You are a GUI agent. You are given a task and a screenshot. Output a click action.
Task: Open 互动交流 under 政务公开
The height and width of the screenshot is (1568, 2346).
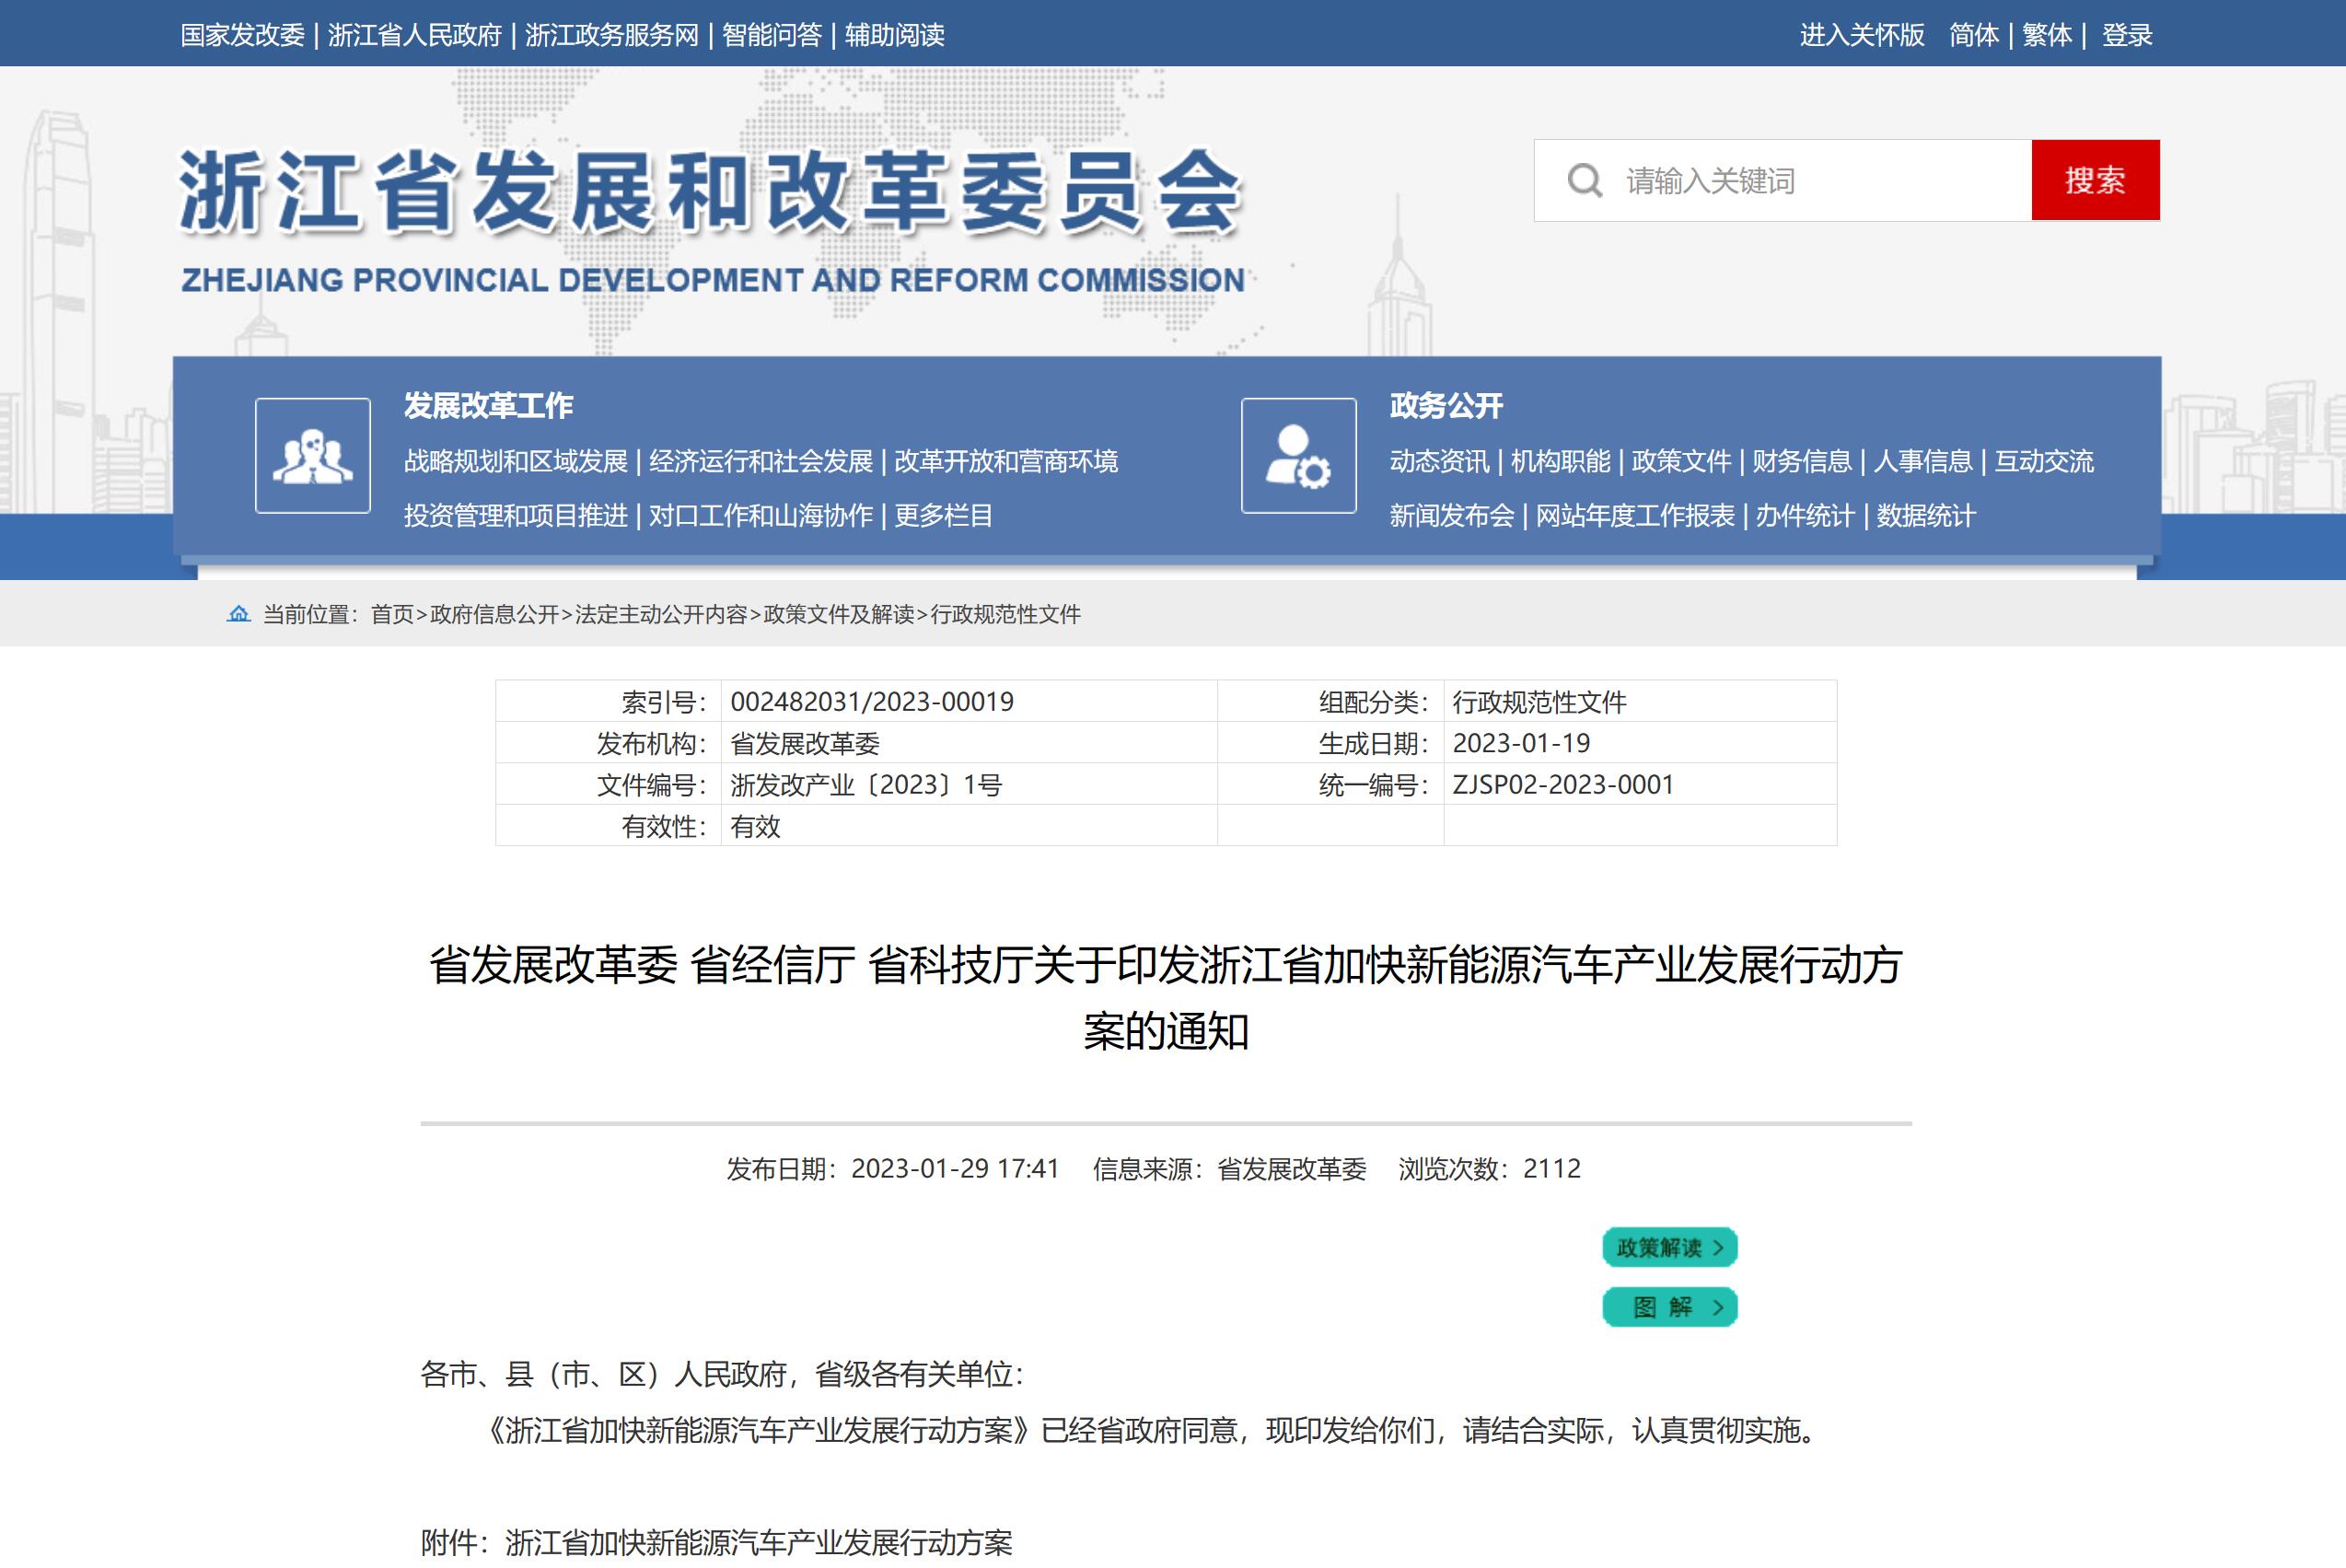(x=2044, y=461)
